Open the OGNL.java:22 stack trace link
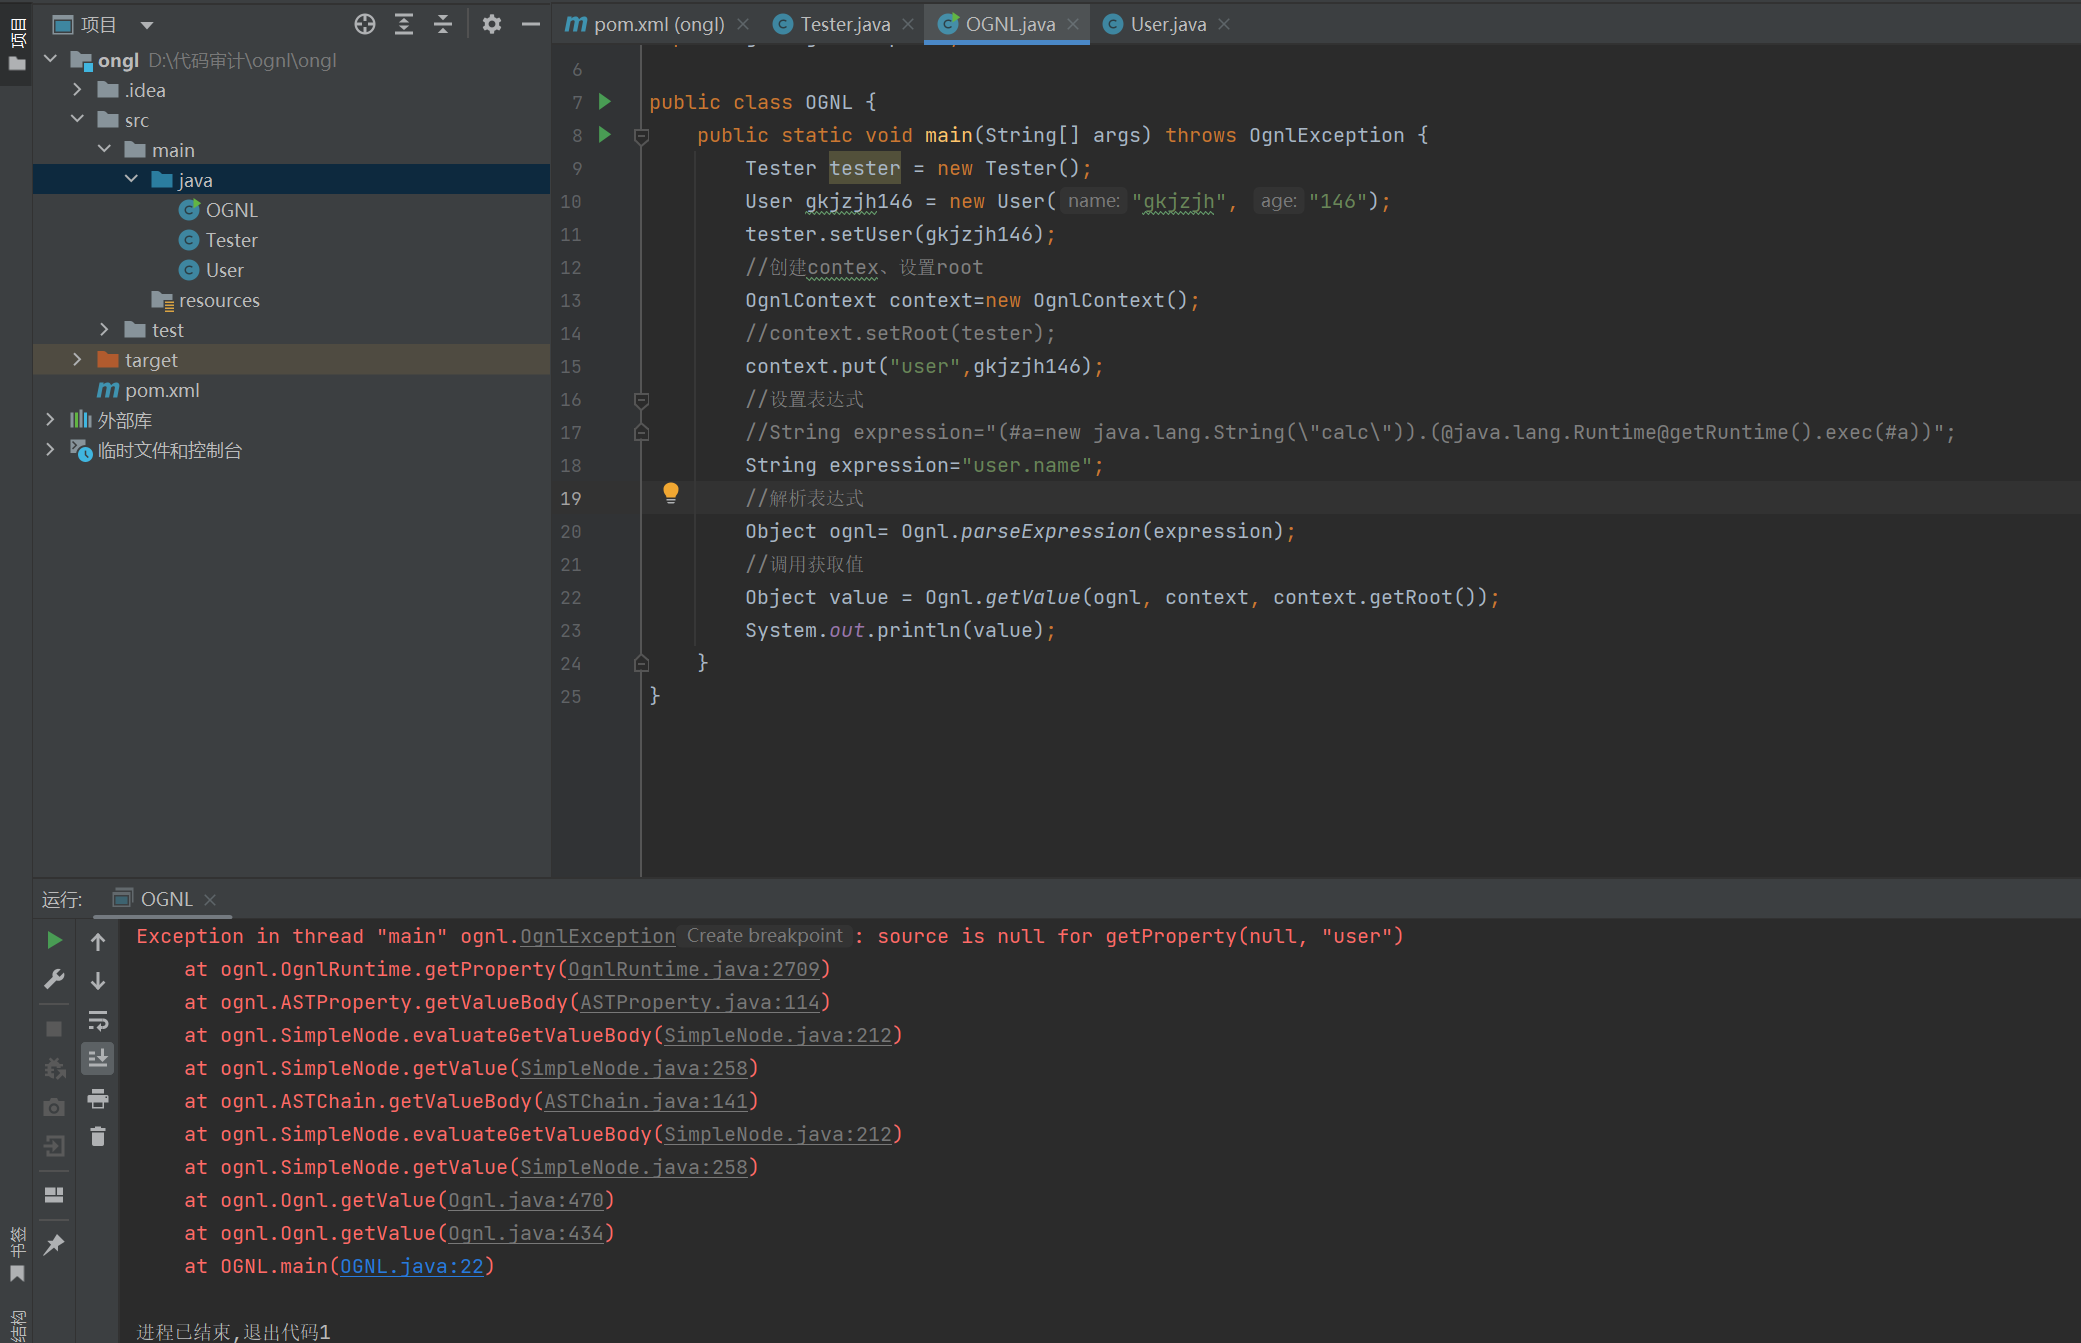 [412, 1266]
